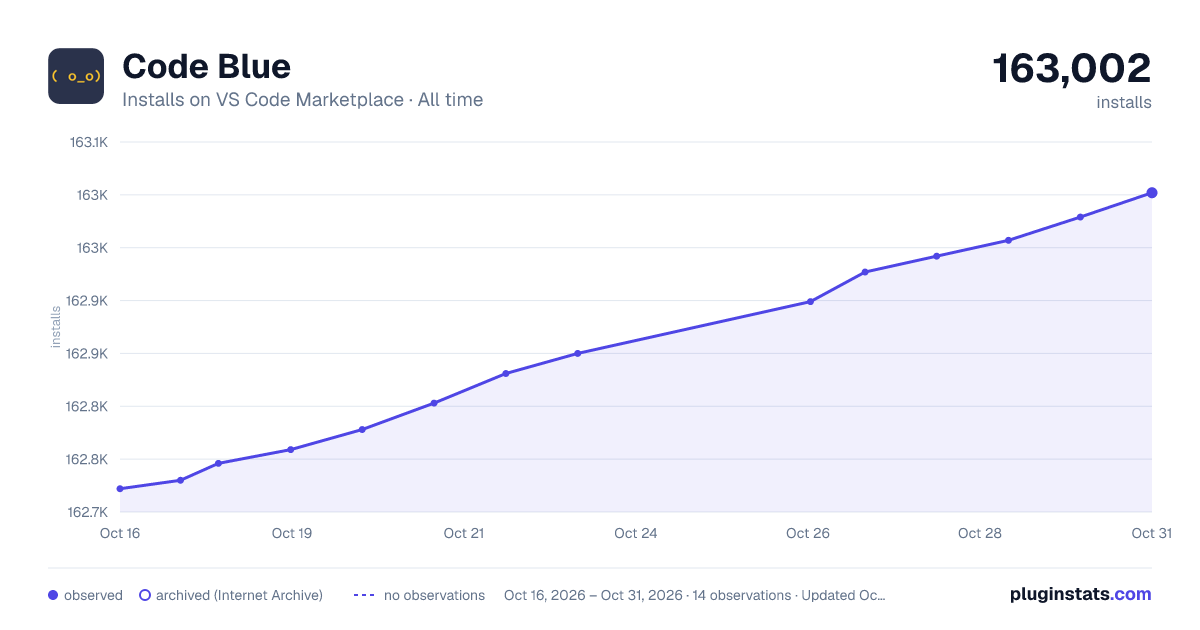This screenshot has width=1200, height=630.
Task: Click the Installs on VS Code Marketplace subtitle
Action: coord(303,100)
